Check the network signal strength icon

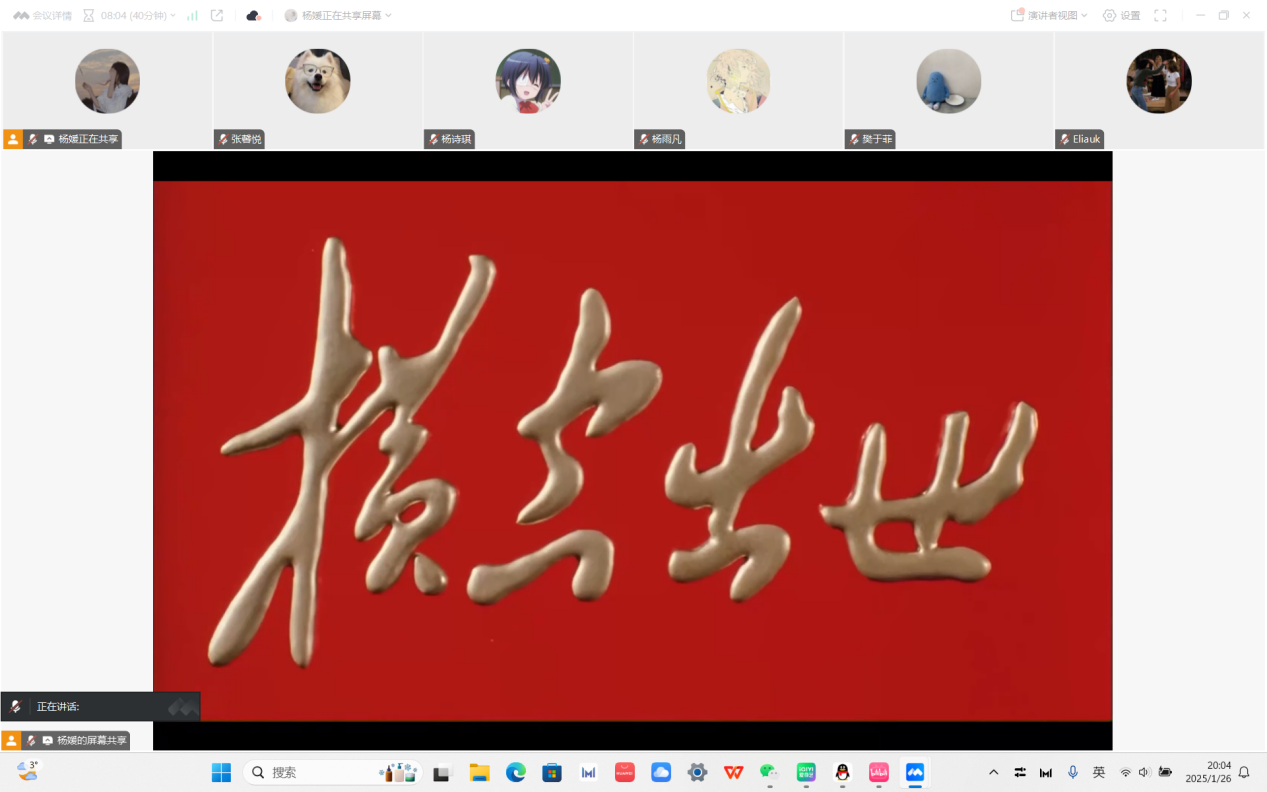pyautogui.click(x=192, y=16)
